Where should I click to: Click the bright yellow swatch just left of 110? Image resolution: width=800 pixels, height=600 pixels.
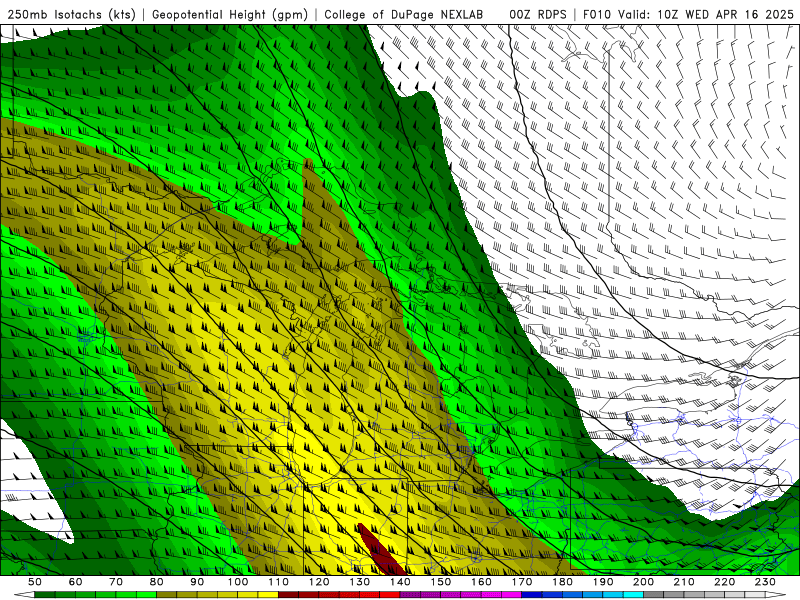(268, 594)
